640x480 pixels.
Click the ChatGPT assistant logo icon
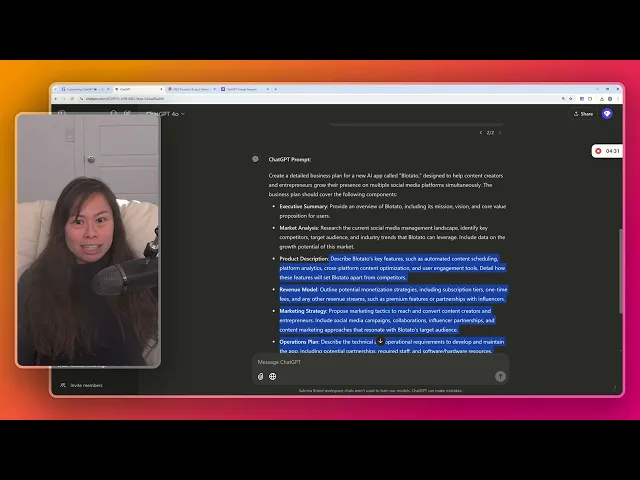coord(256,159)
